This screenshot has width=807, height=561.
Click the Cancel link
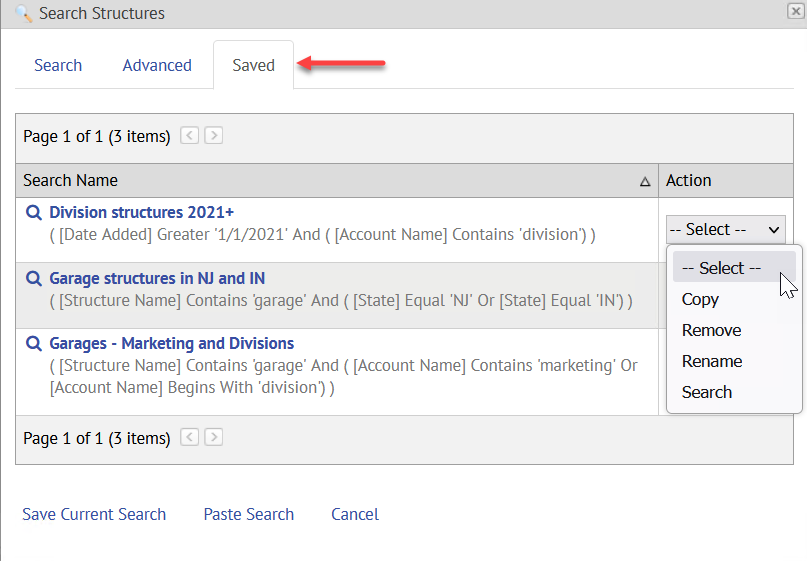[355, 514]
